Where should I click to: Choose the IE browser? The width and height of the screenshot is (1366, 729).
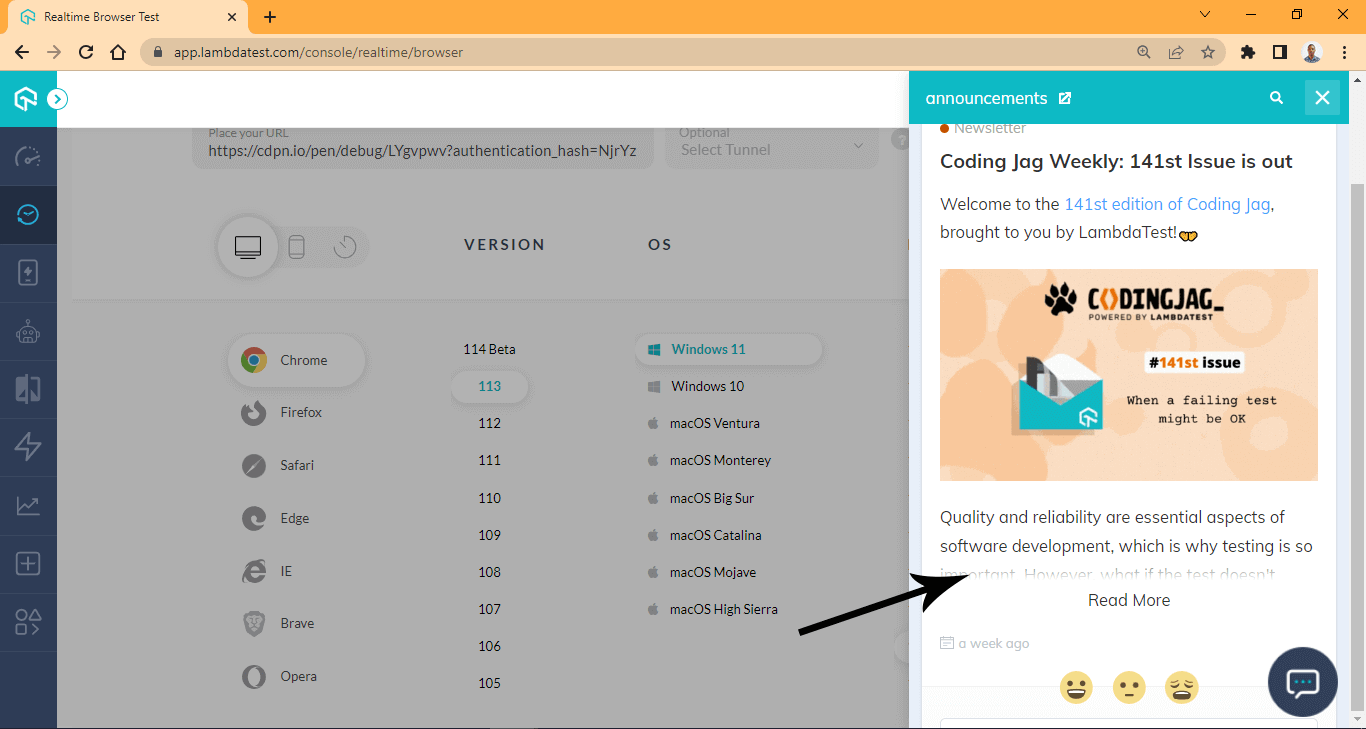[267, 571]
